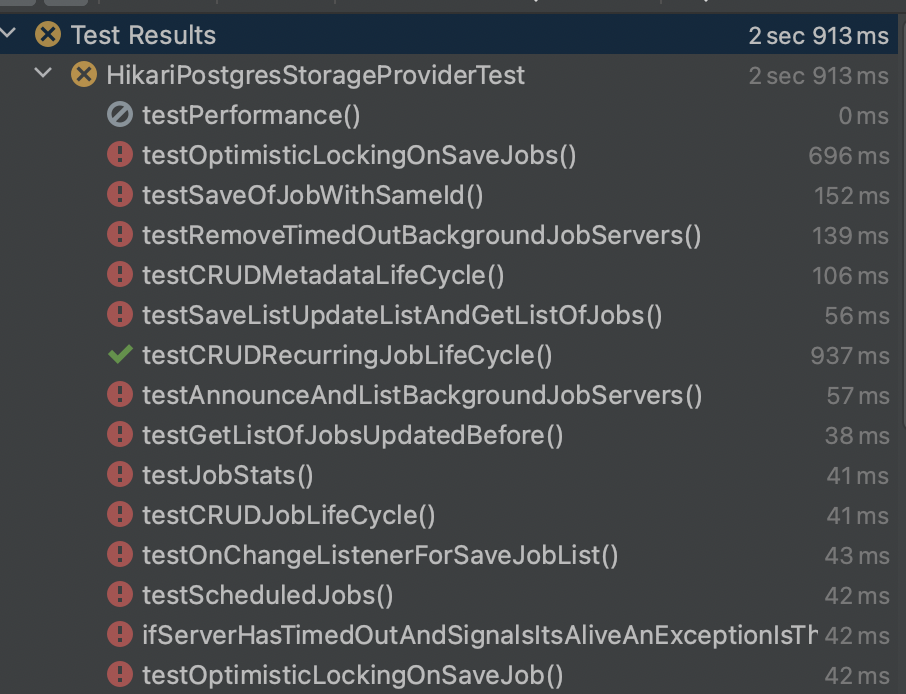Select the testCRUDJobLifeCycle() test
906x694 pixels.
tap(289, 516)
